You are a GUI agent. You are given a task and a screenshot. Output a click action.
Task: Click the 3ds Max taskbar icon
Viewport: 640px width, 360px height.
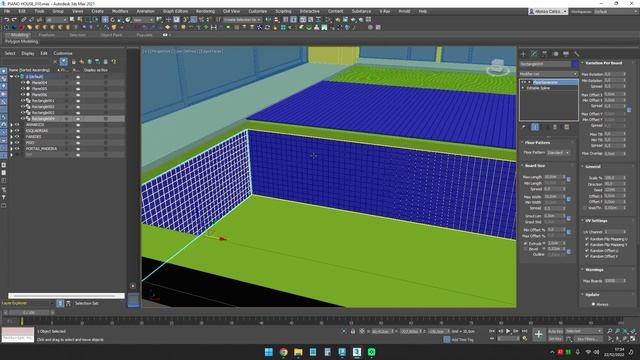tap(357, 352)
